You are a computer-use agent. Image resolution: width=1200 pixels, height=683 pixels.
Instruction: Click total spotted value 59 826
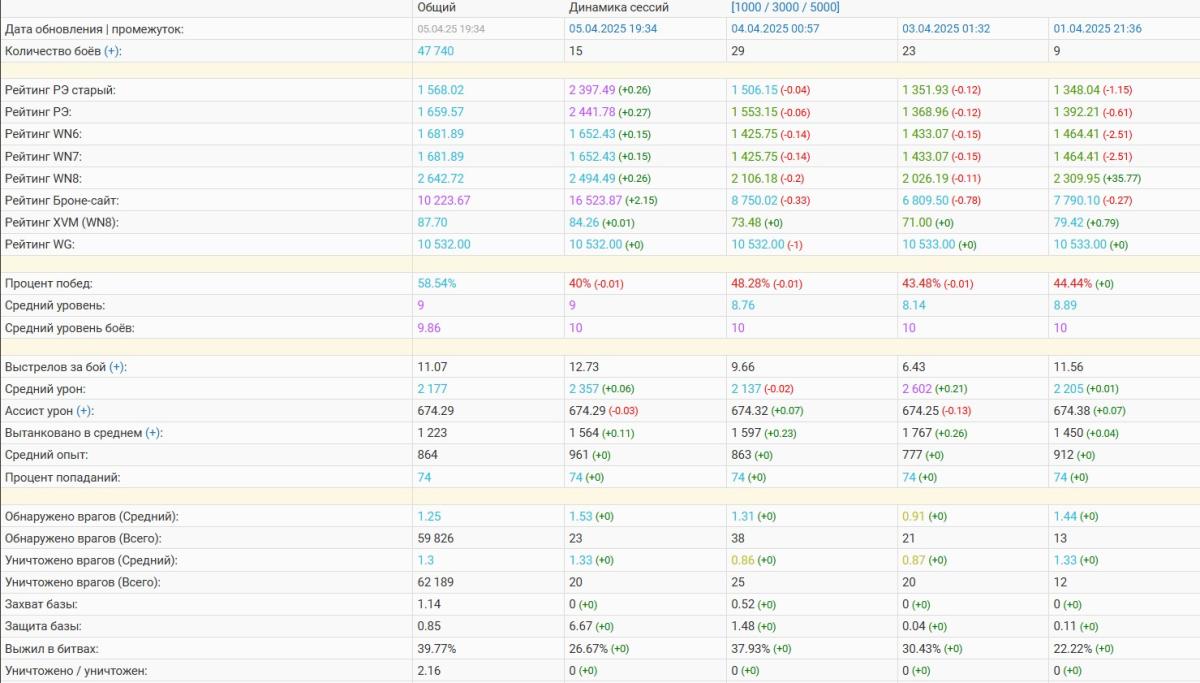436,538
